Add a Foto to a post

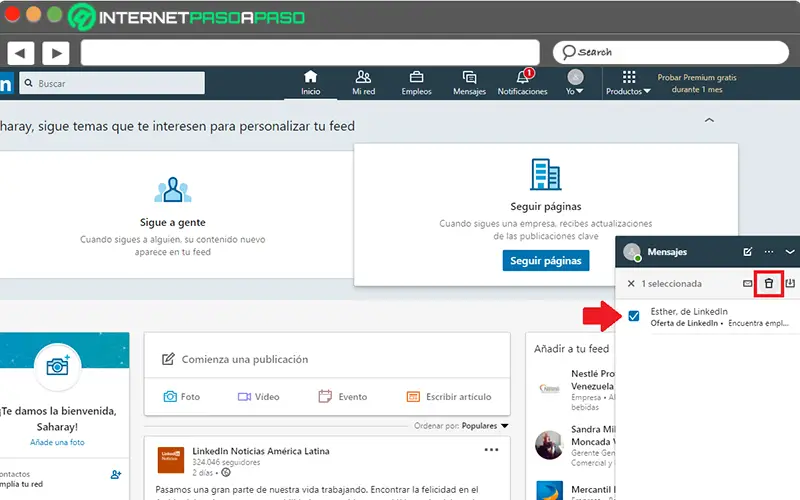click(x=182, y=396)
